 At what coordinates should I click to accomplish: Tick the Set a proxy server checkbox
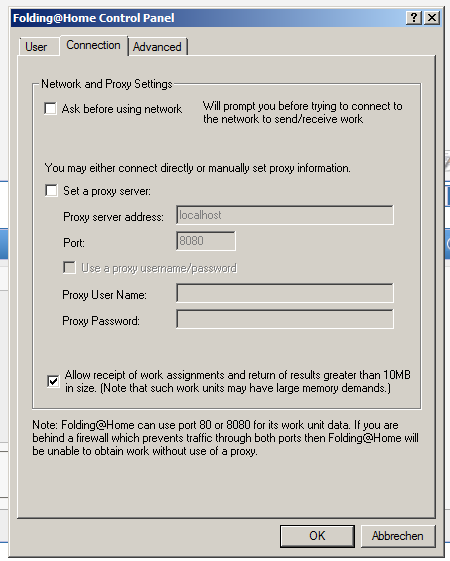coord(52,191)
